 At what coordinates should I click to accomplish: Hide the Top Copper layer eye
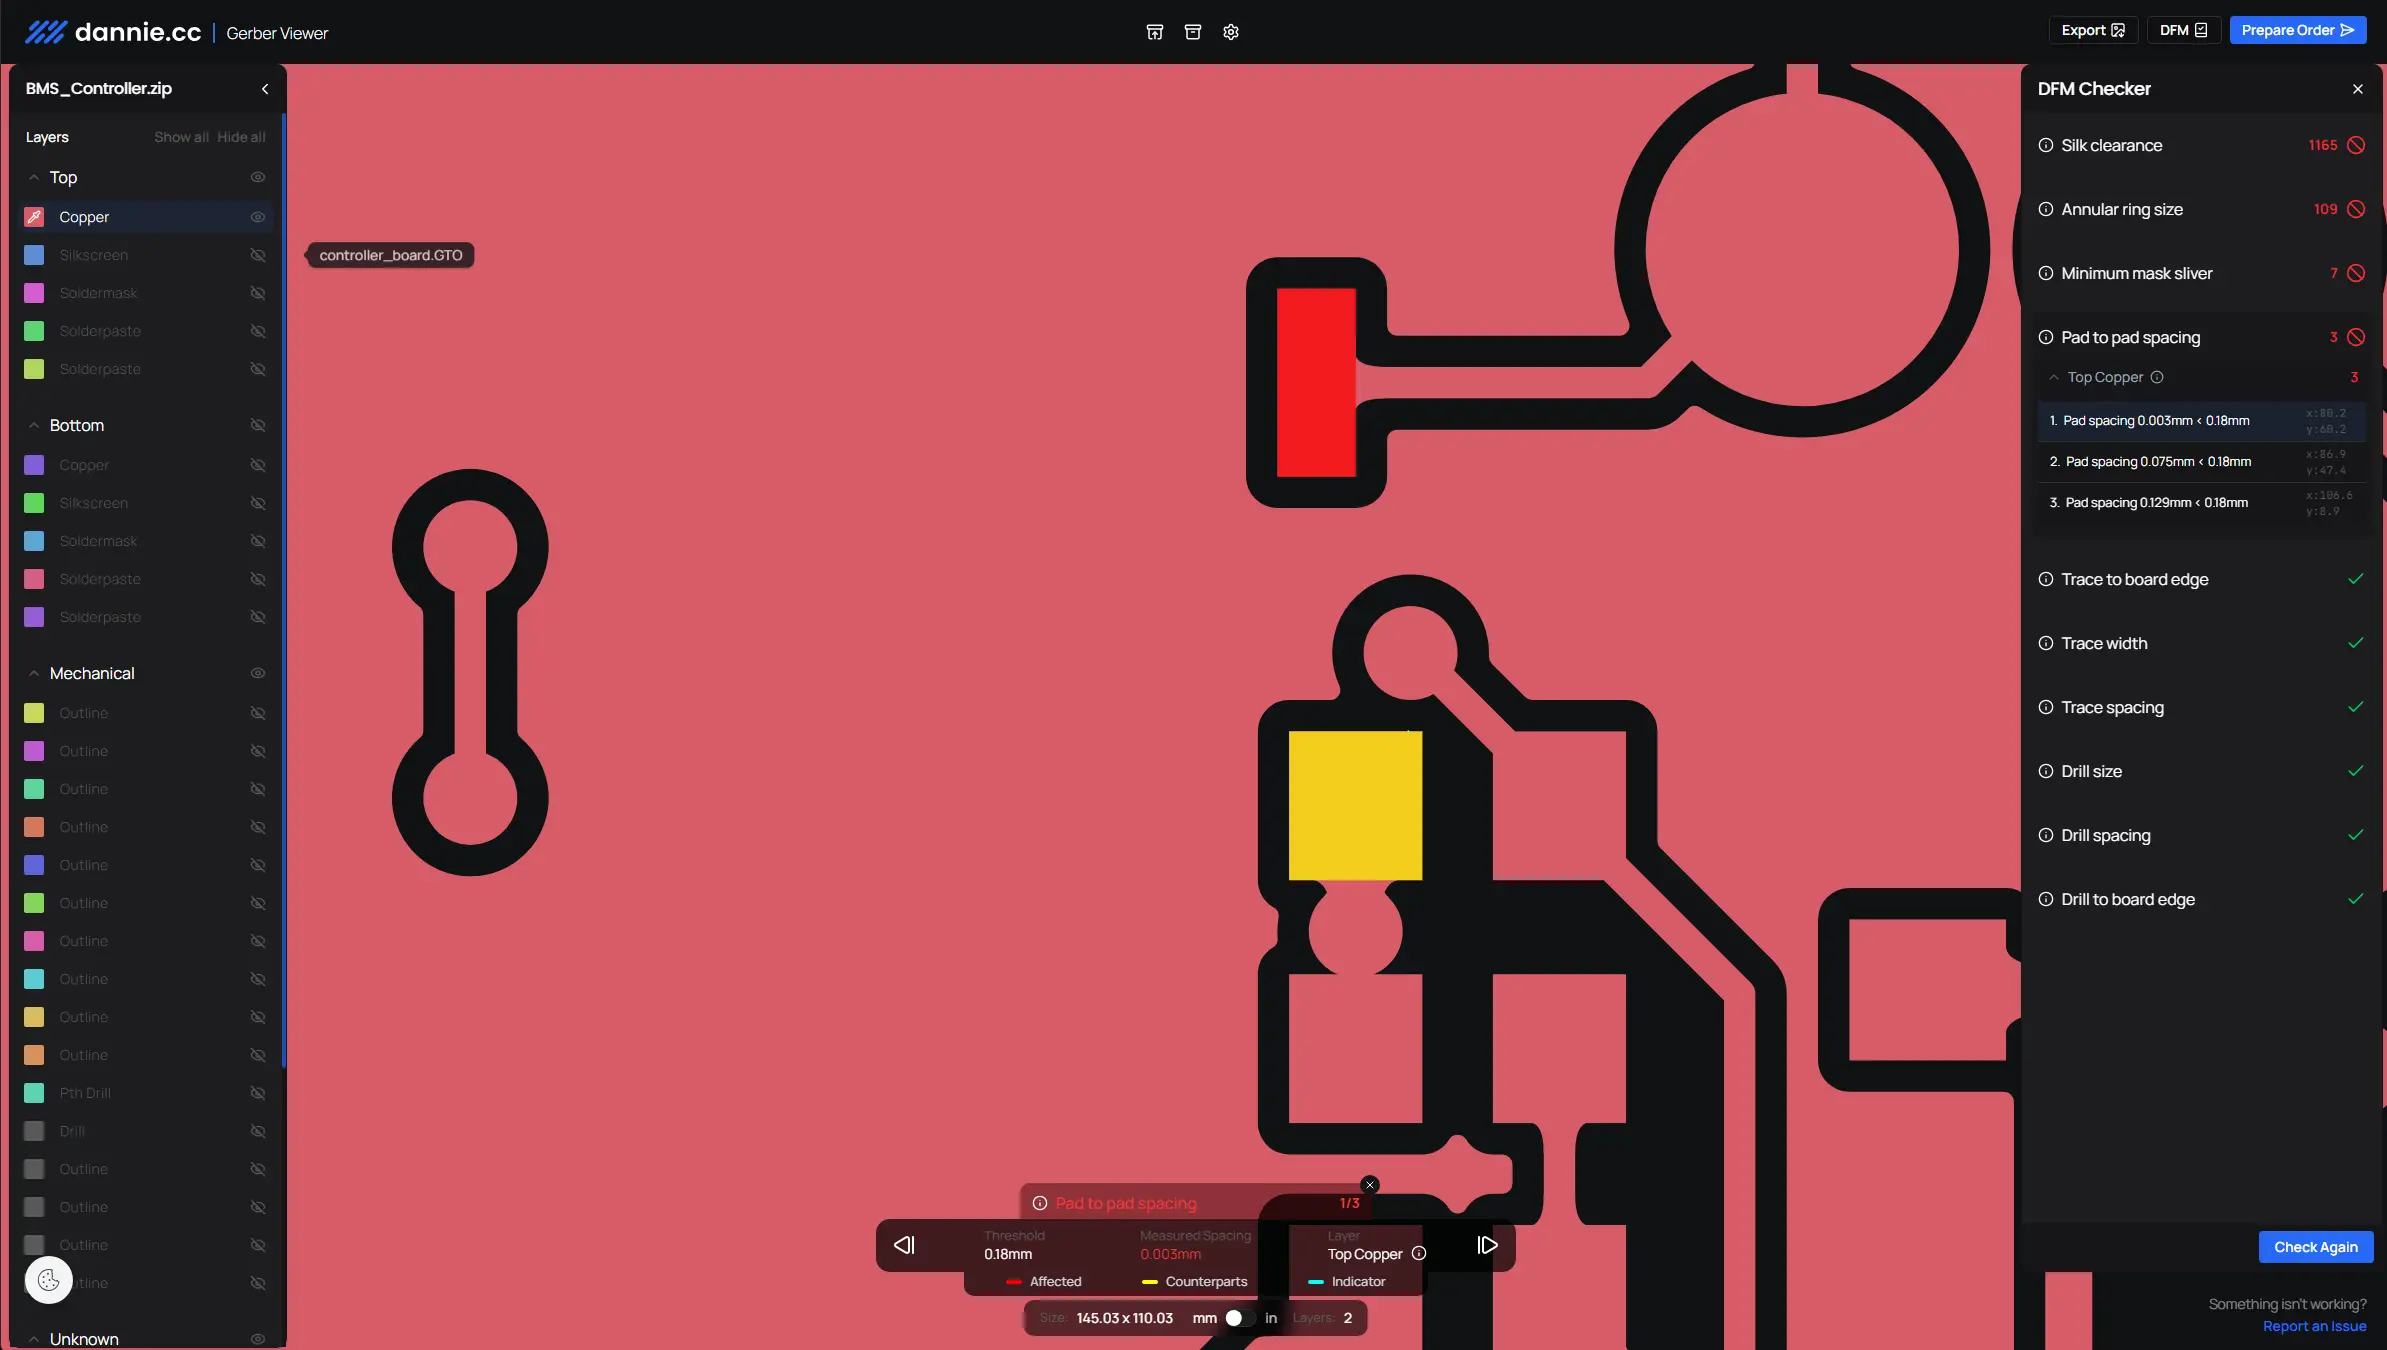(257, 217)
